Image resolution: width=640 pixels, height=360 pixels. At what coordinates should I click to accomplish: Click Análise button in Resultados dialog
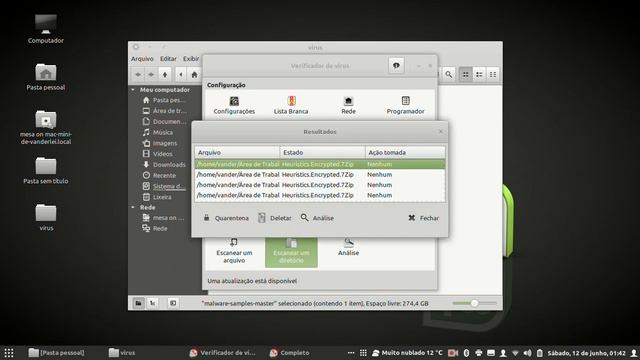(x=318, y=218)
